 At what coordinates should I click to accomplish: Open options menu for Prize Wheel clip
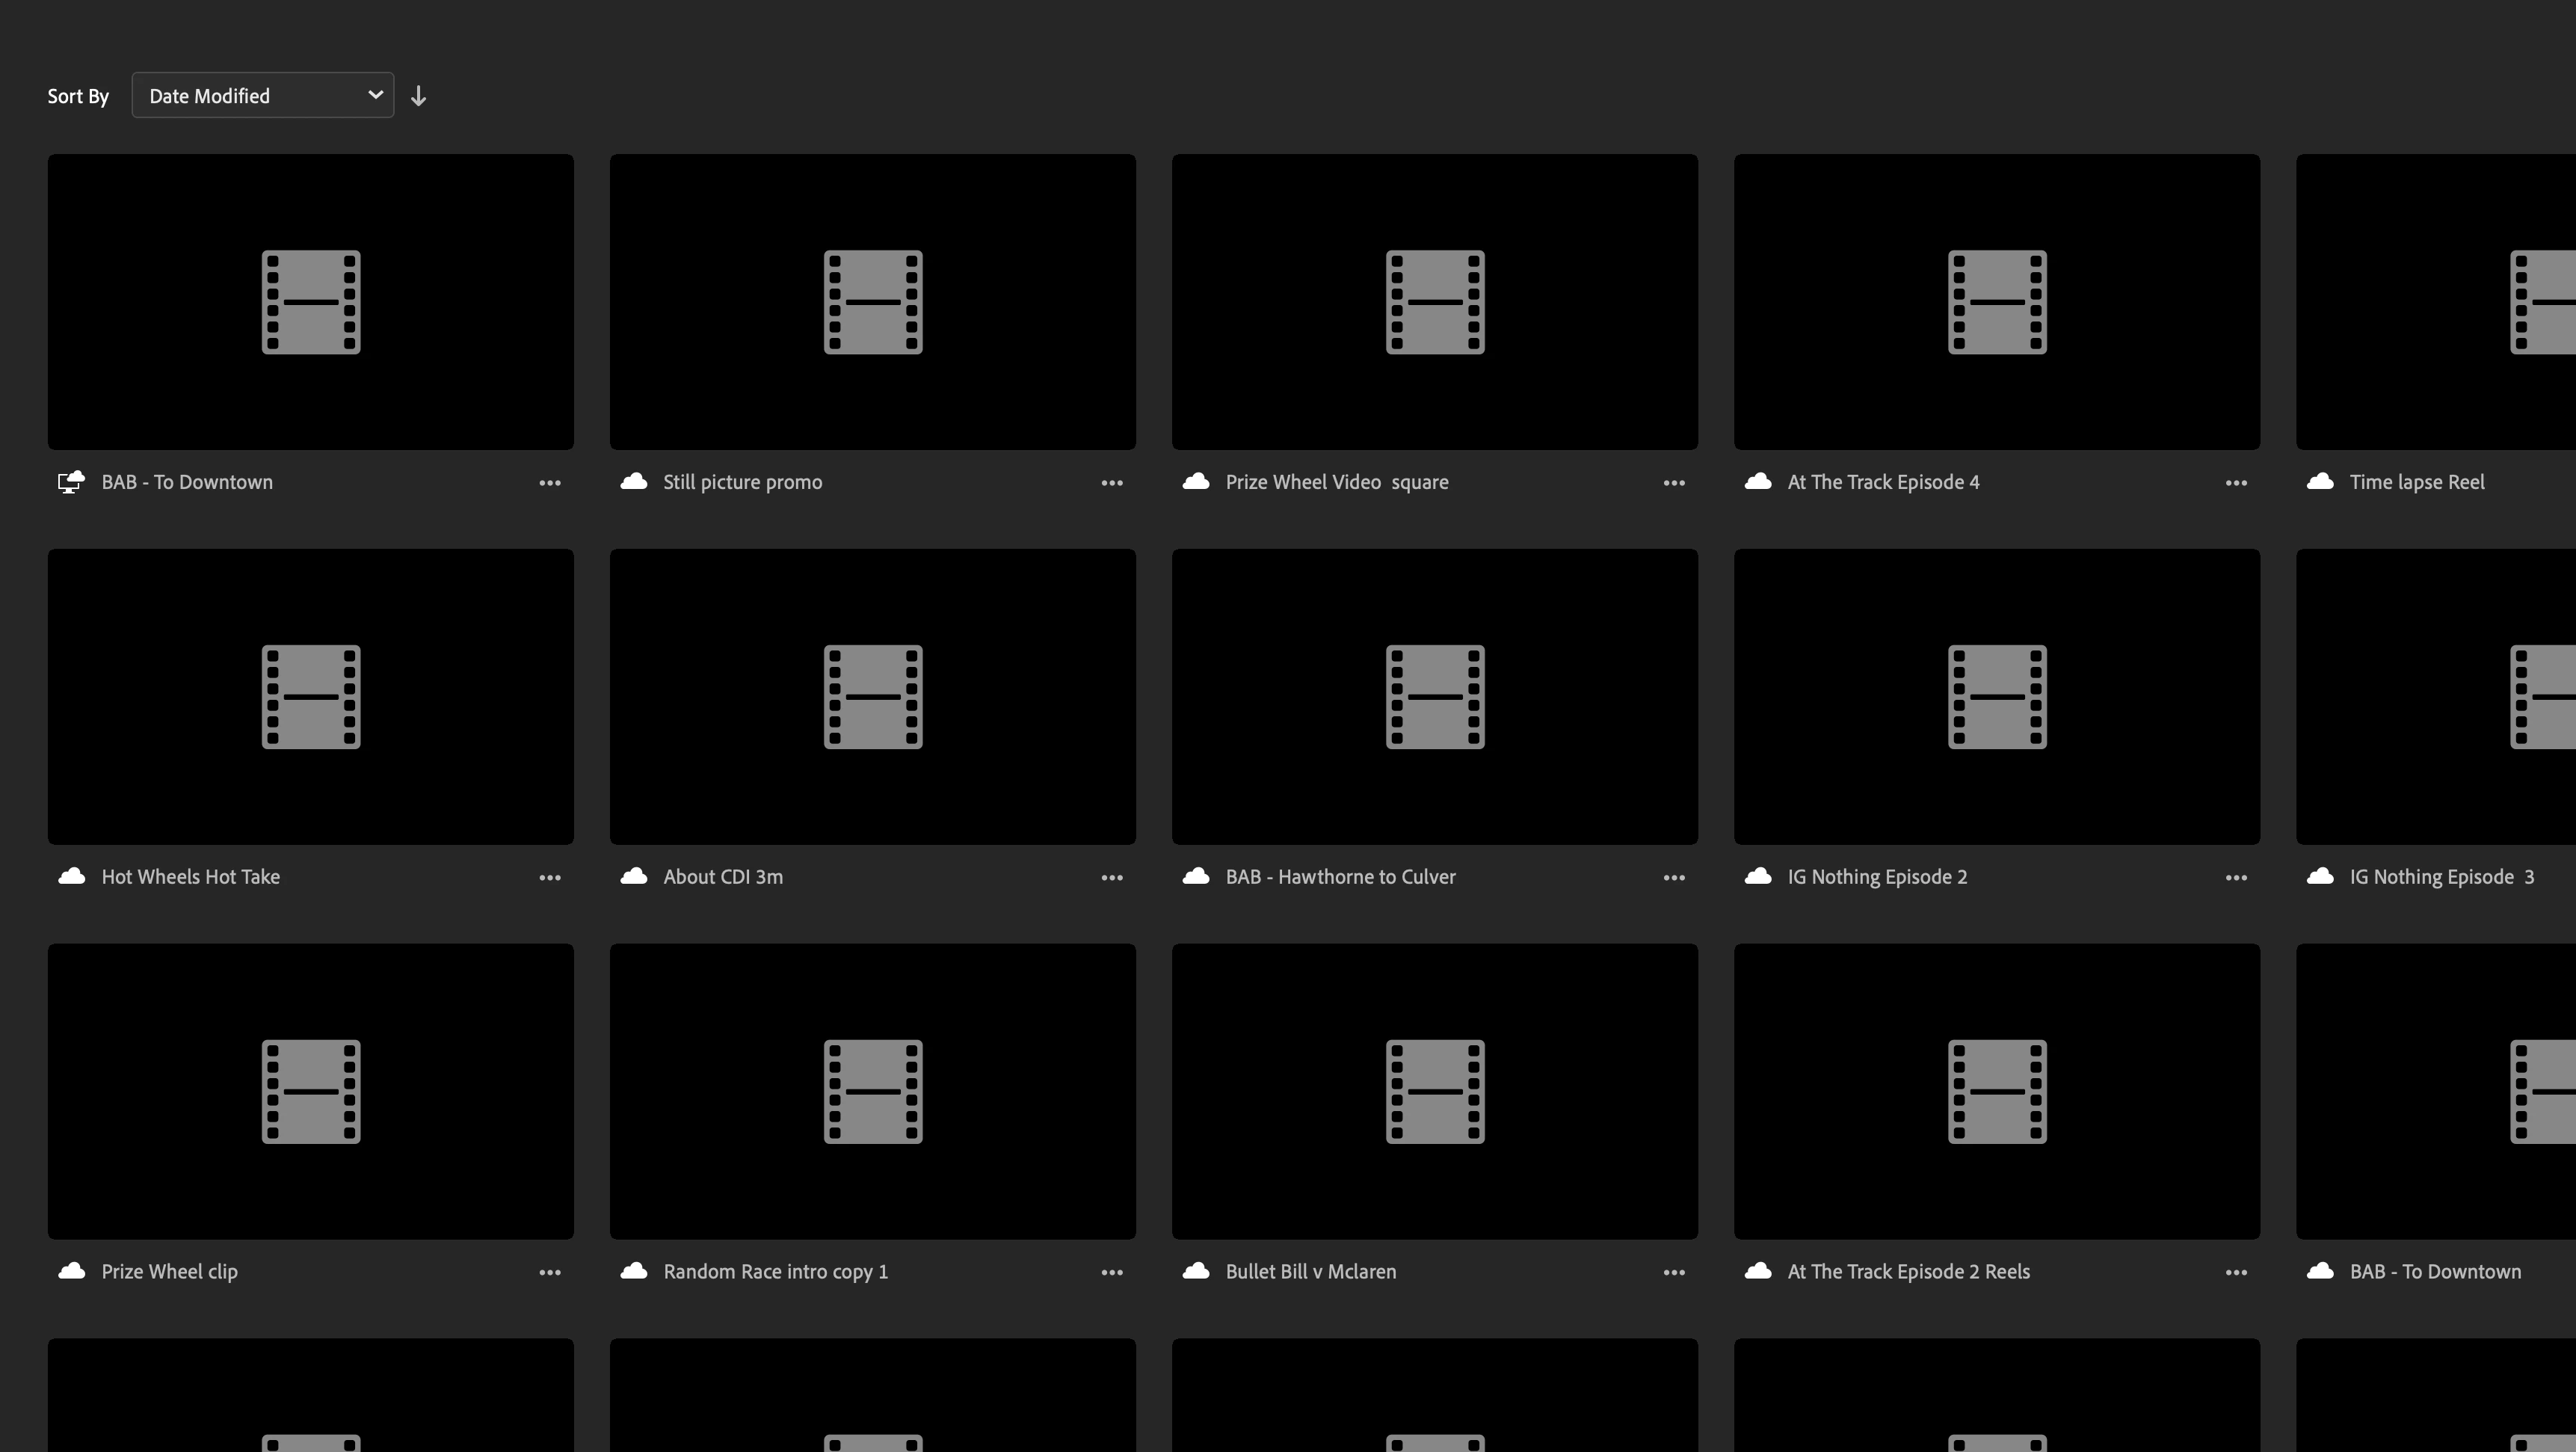[549, 1273]
